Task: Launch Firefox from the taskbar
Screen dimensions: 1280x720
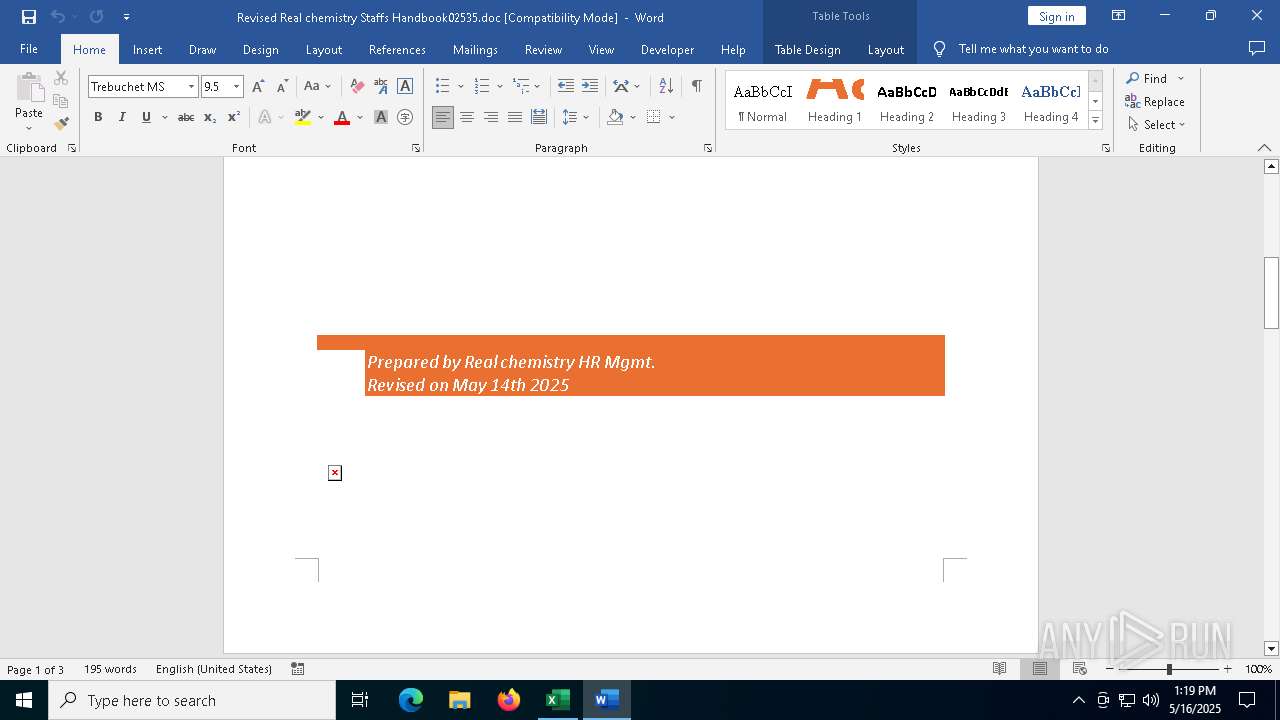Action: pos(509,700)
